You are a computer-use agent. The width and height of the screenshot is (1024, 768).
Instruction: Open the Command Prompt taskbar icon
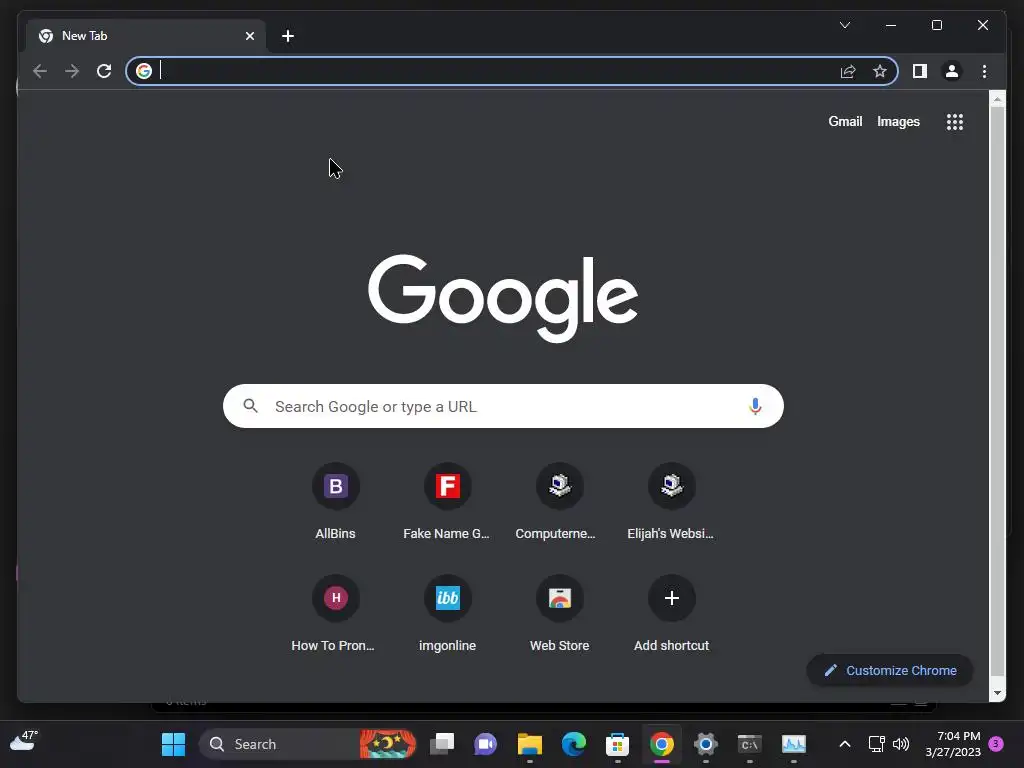(749, 744)
